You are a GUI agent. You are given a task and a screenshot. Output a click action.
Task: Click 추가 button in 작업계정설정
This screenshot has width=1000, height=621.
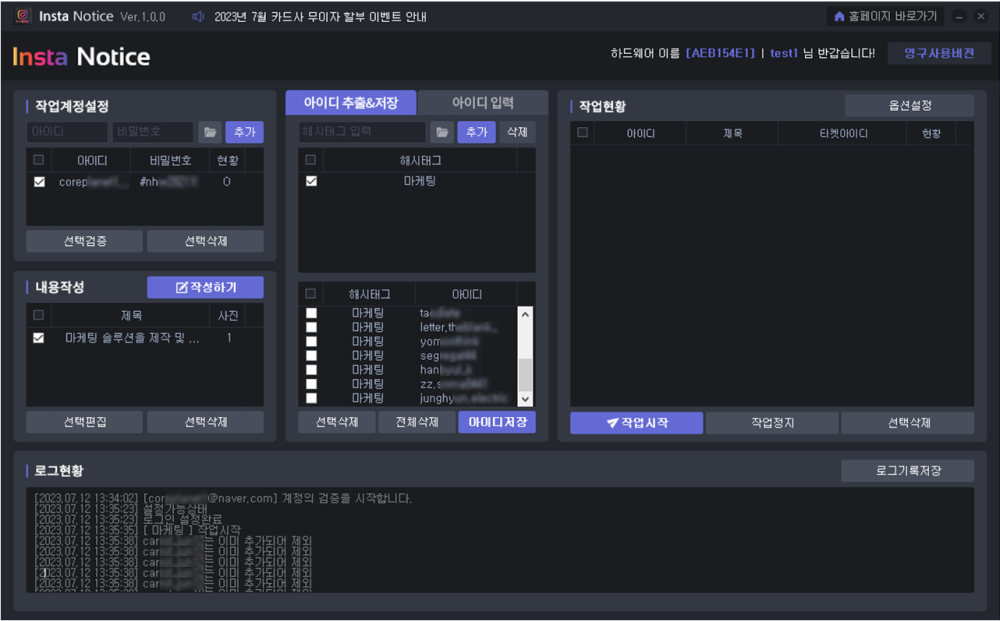pyautogui.click(x=244, y=132)
